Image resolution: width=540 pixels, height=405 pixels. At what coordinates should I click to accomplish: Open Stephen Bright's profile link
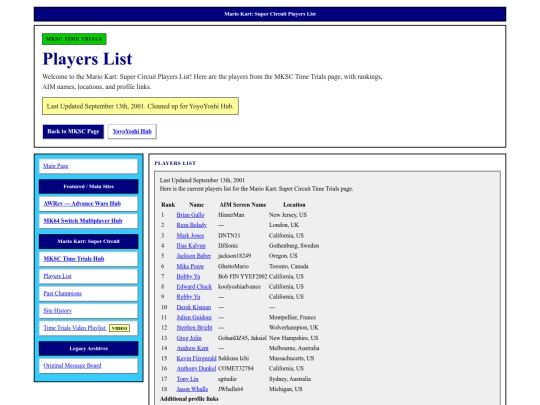[x=195, y=328]
